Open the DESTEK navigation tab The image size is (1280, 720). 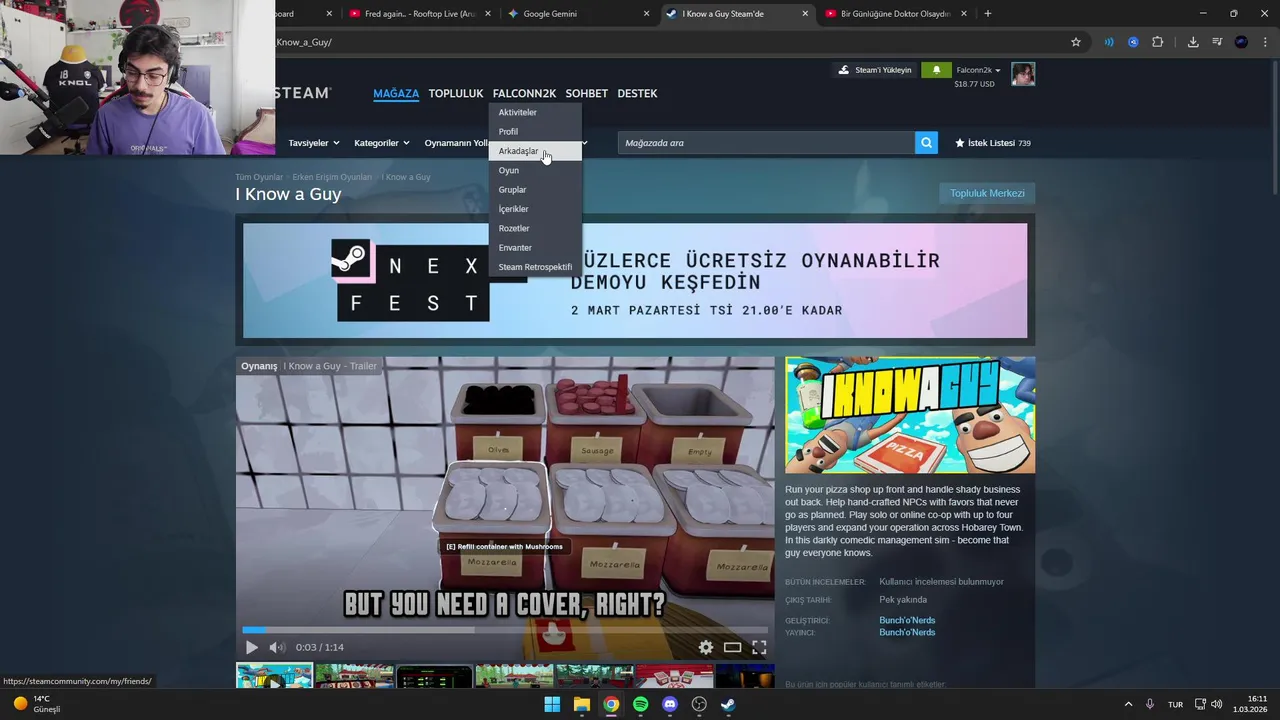[637, 94]
